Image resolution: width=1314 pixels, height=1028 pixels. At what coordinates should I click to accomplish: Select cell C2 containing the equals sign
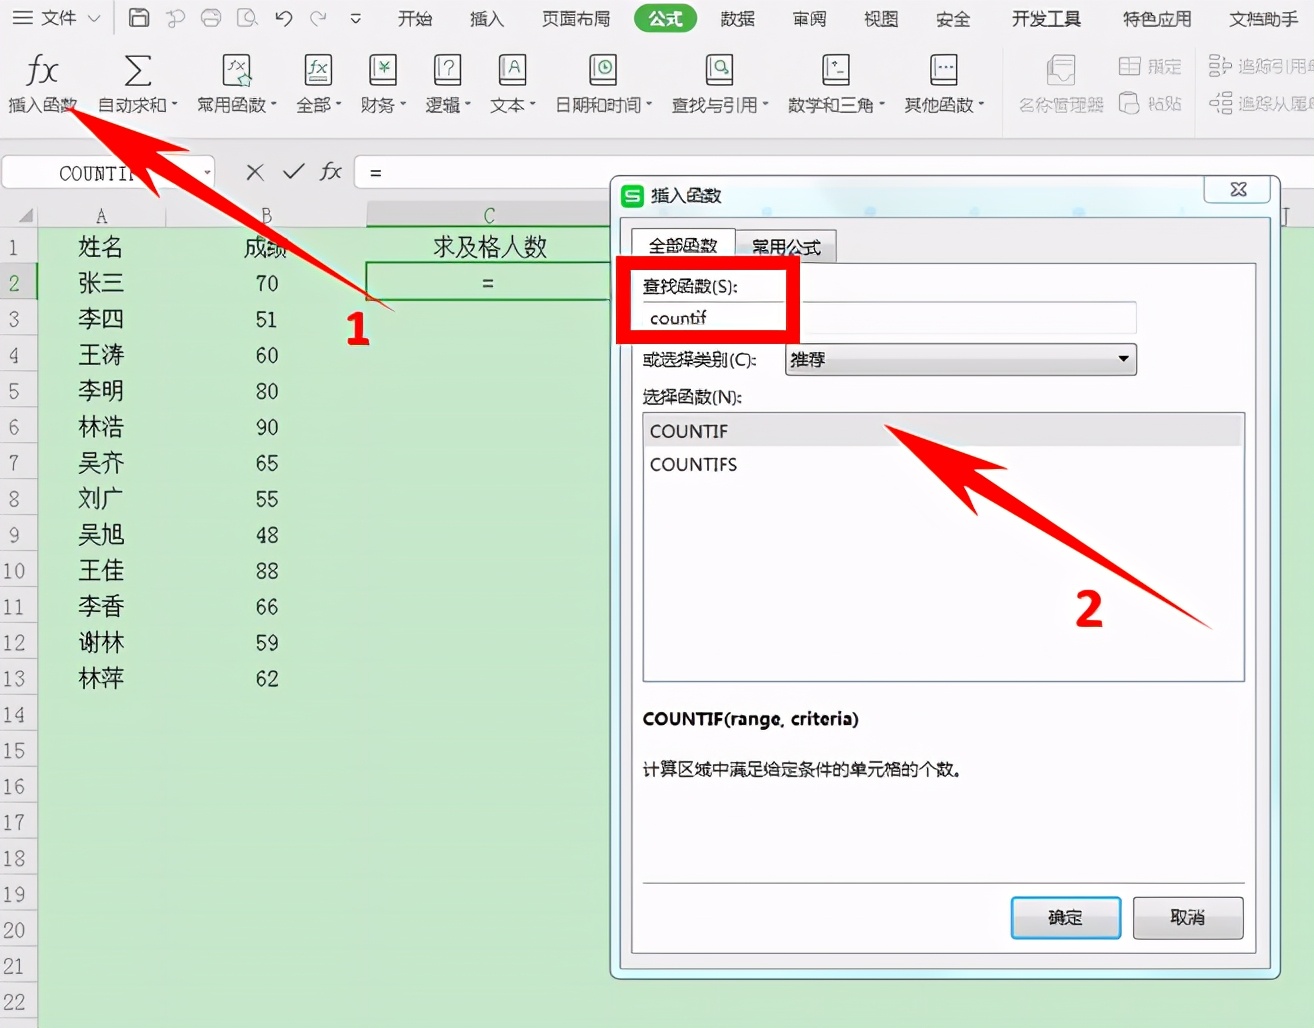pyautogui.click(x=489, y=283)
